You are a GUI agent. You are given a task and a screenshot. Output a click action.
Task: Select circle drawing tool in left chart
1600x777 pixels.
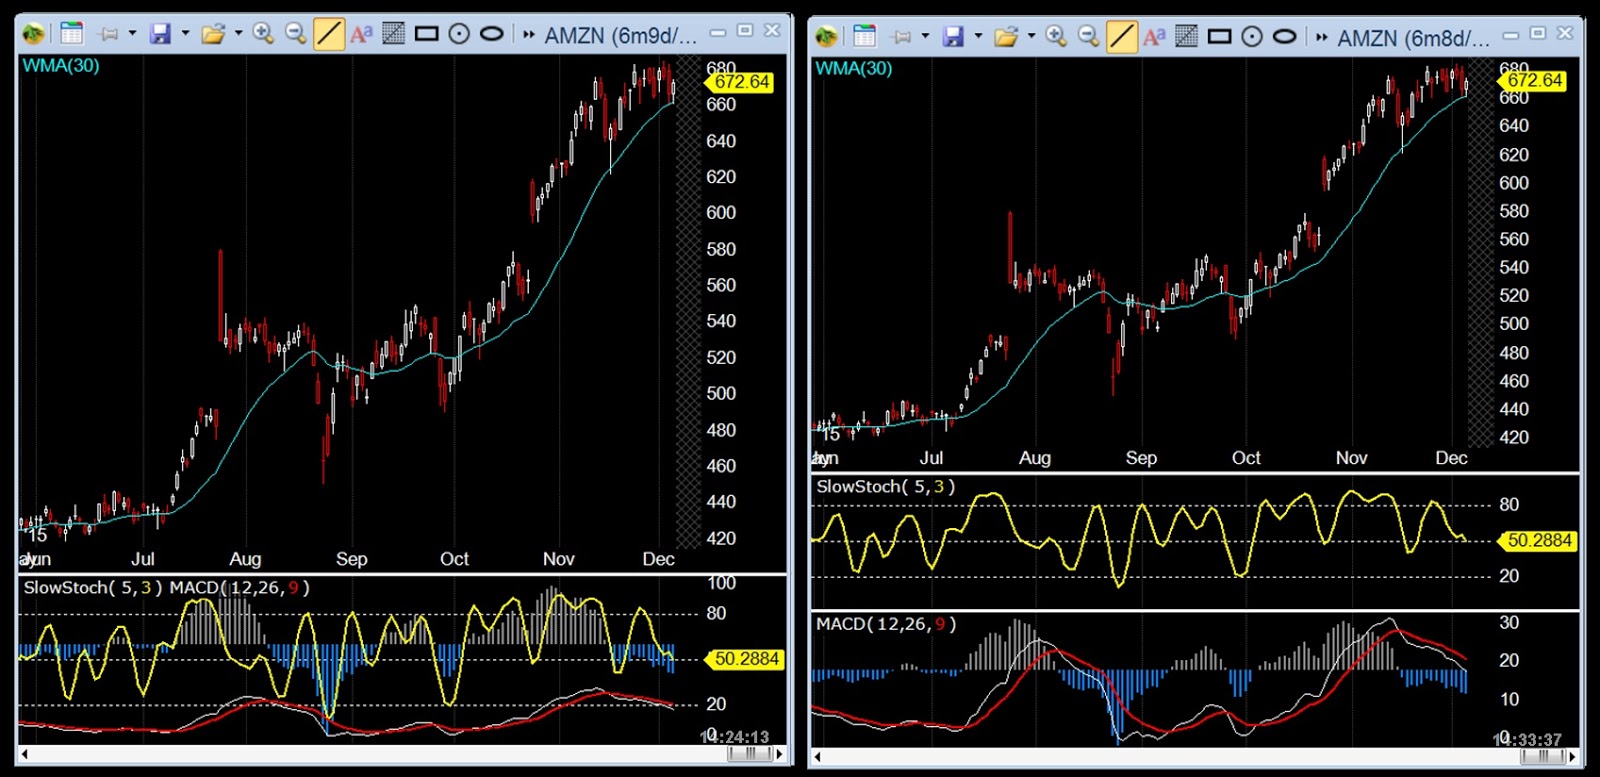[x=459, y=34]
